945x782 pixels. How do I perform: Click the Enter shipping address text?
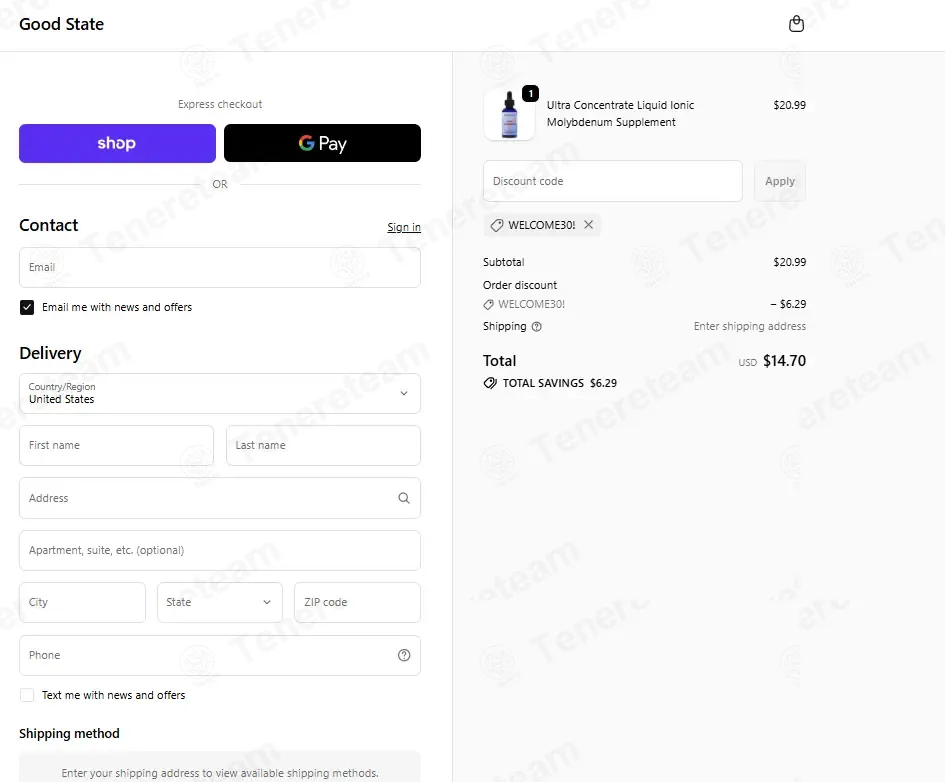pyautogui.click(x=750, y=327)
